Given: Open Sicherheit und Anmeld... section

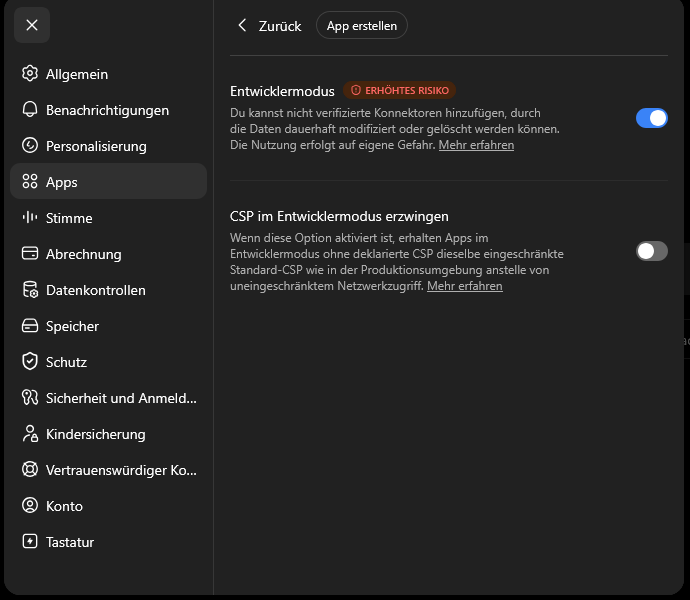Looking at the screenshot, I should coord(108,398).
